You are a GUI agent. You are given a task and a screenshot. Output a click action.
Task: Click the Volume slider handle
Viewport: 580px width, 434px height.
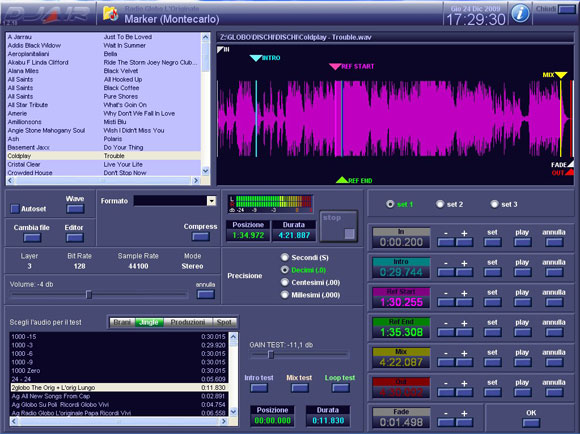pyautogui.click(x=89, y=295)
